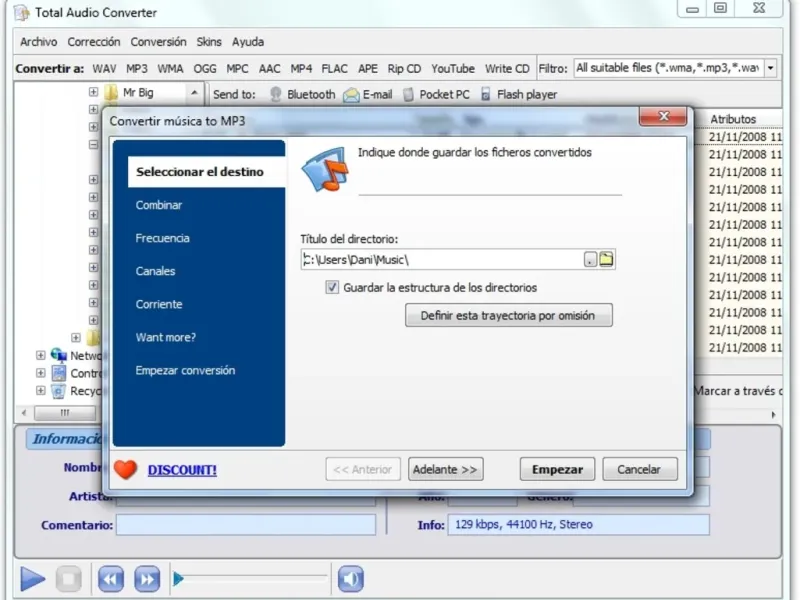Open the browse folder icon next to path
800x600 pixels.
[606, 259]
